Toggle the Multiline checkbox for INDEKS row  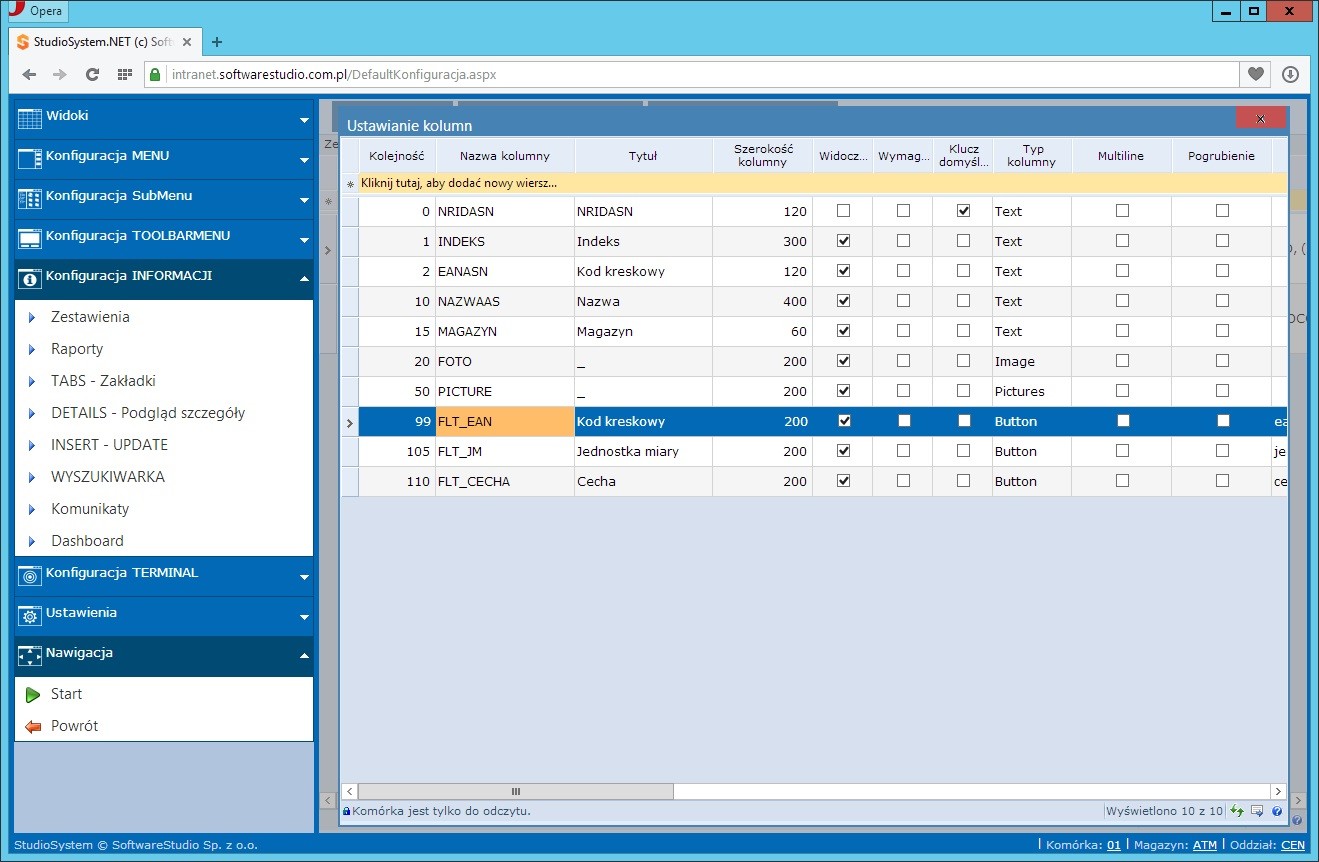(x=1122, y=241)
